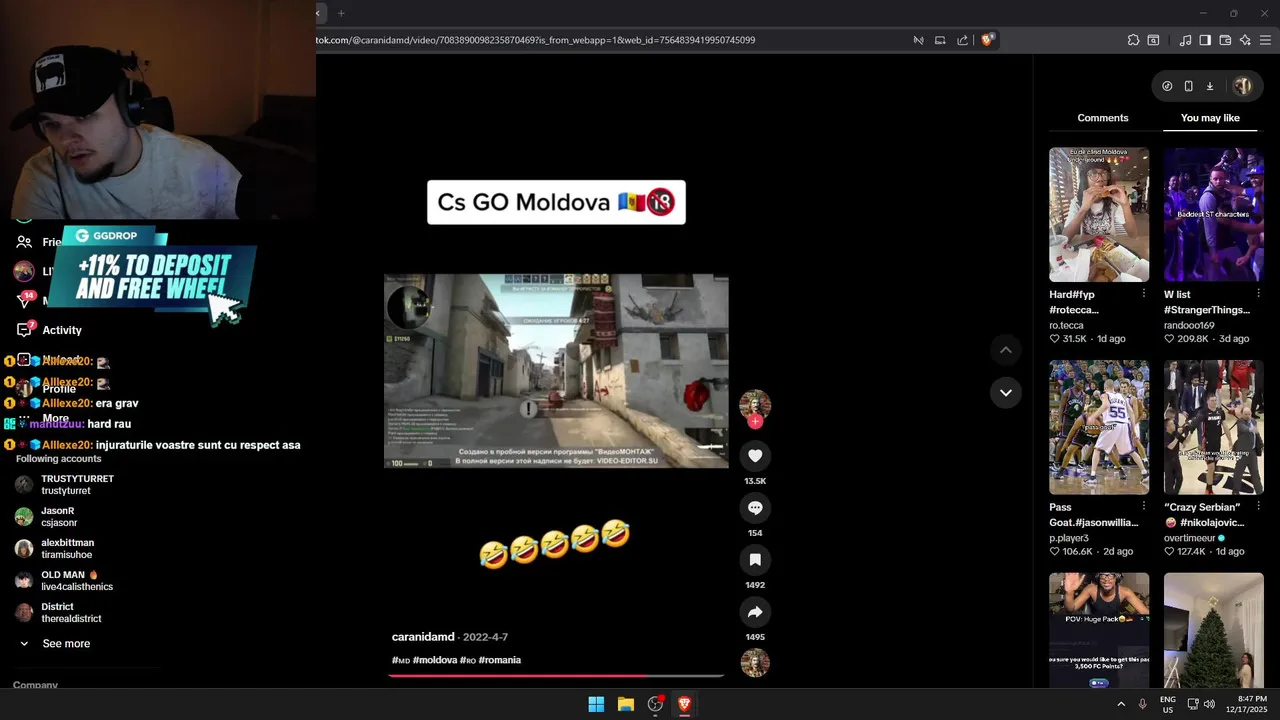Open options for the Hard#fyp video card
The image size is (1280, 720).
point(1143,294)
